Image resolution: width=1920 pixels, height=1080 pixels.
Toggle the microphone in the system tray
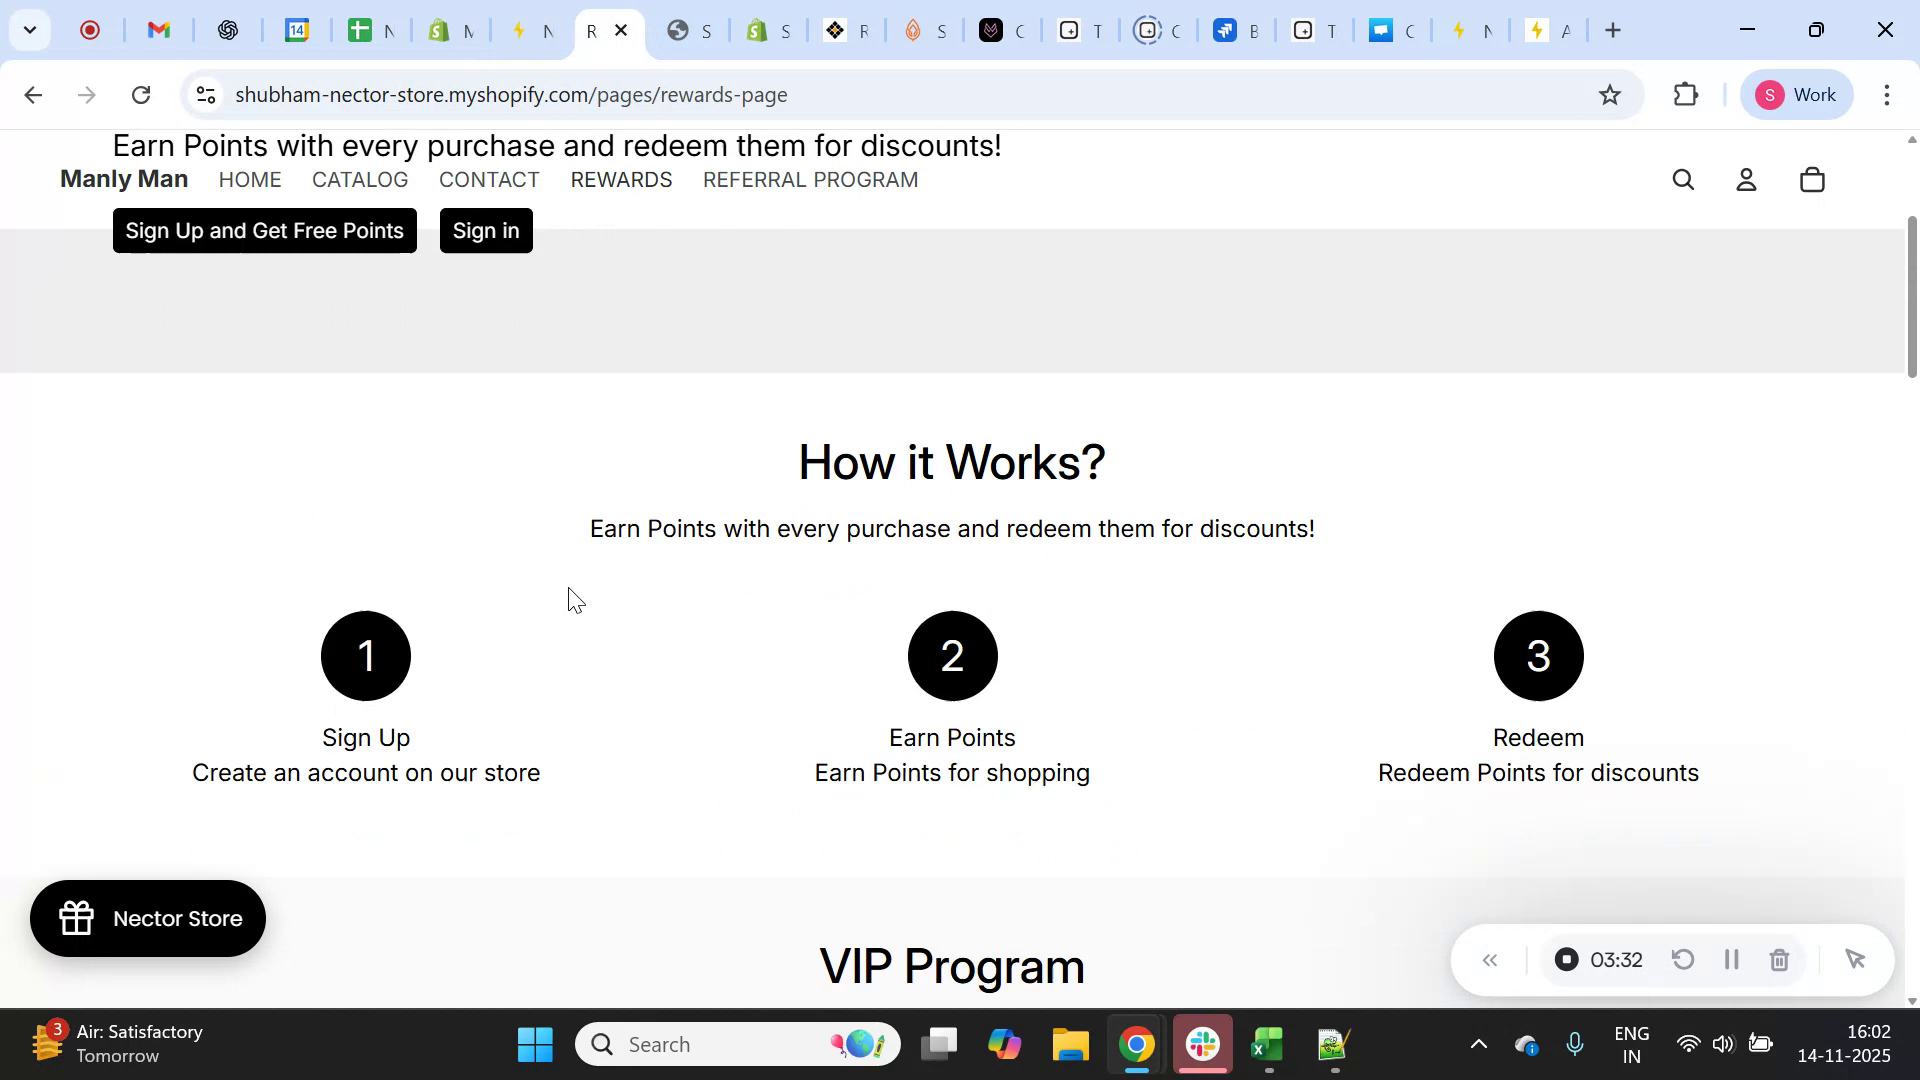click(x=1575, y=1043)
